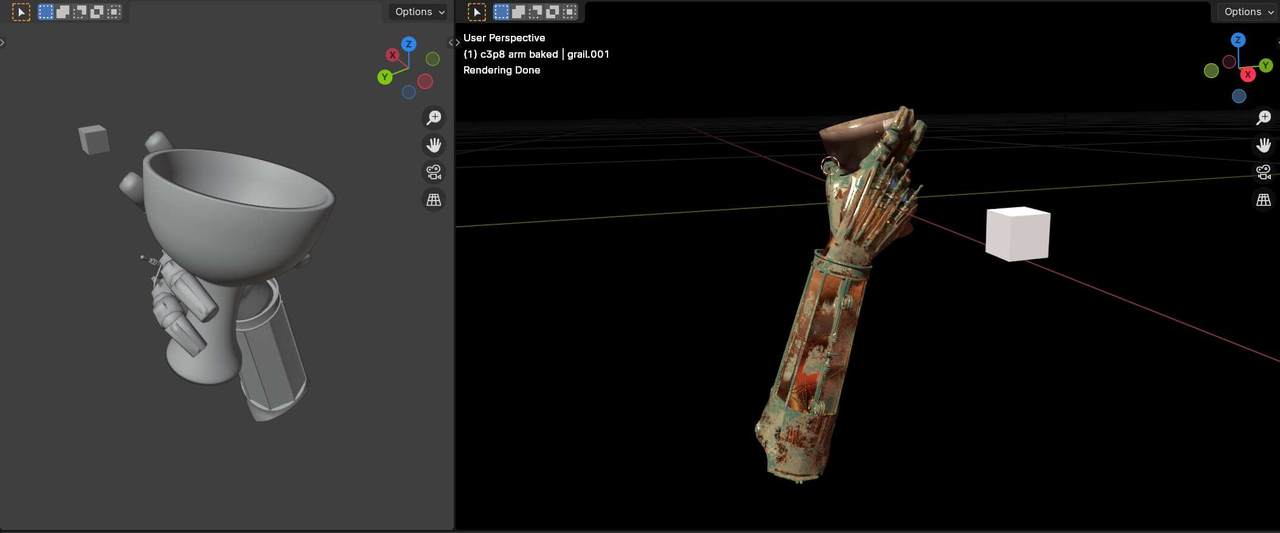
Task: Toggle camera view icon in right viewport
Action: 1264,172
